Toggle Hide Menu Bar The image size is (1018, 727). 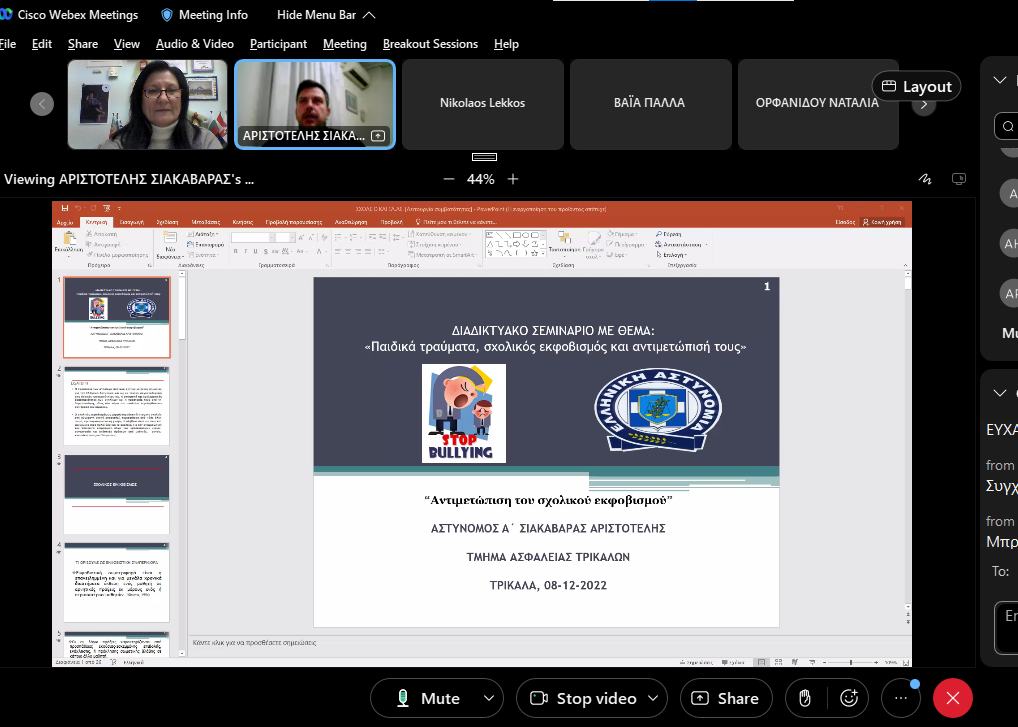point(325,15)
